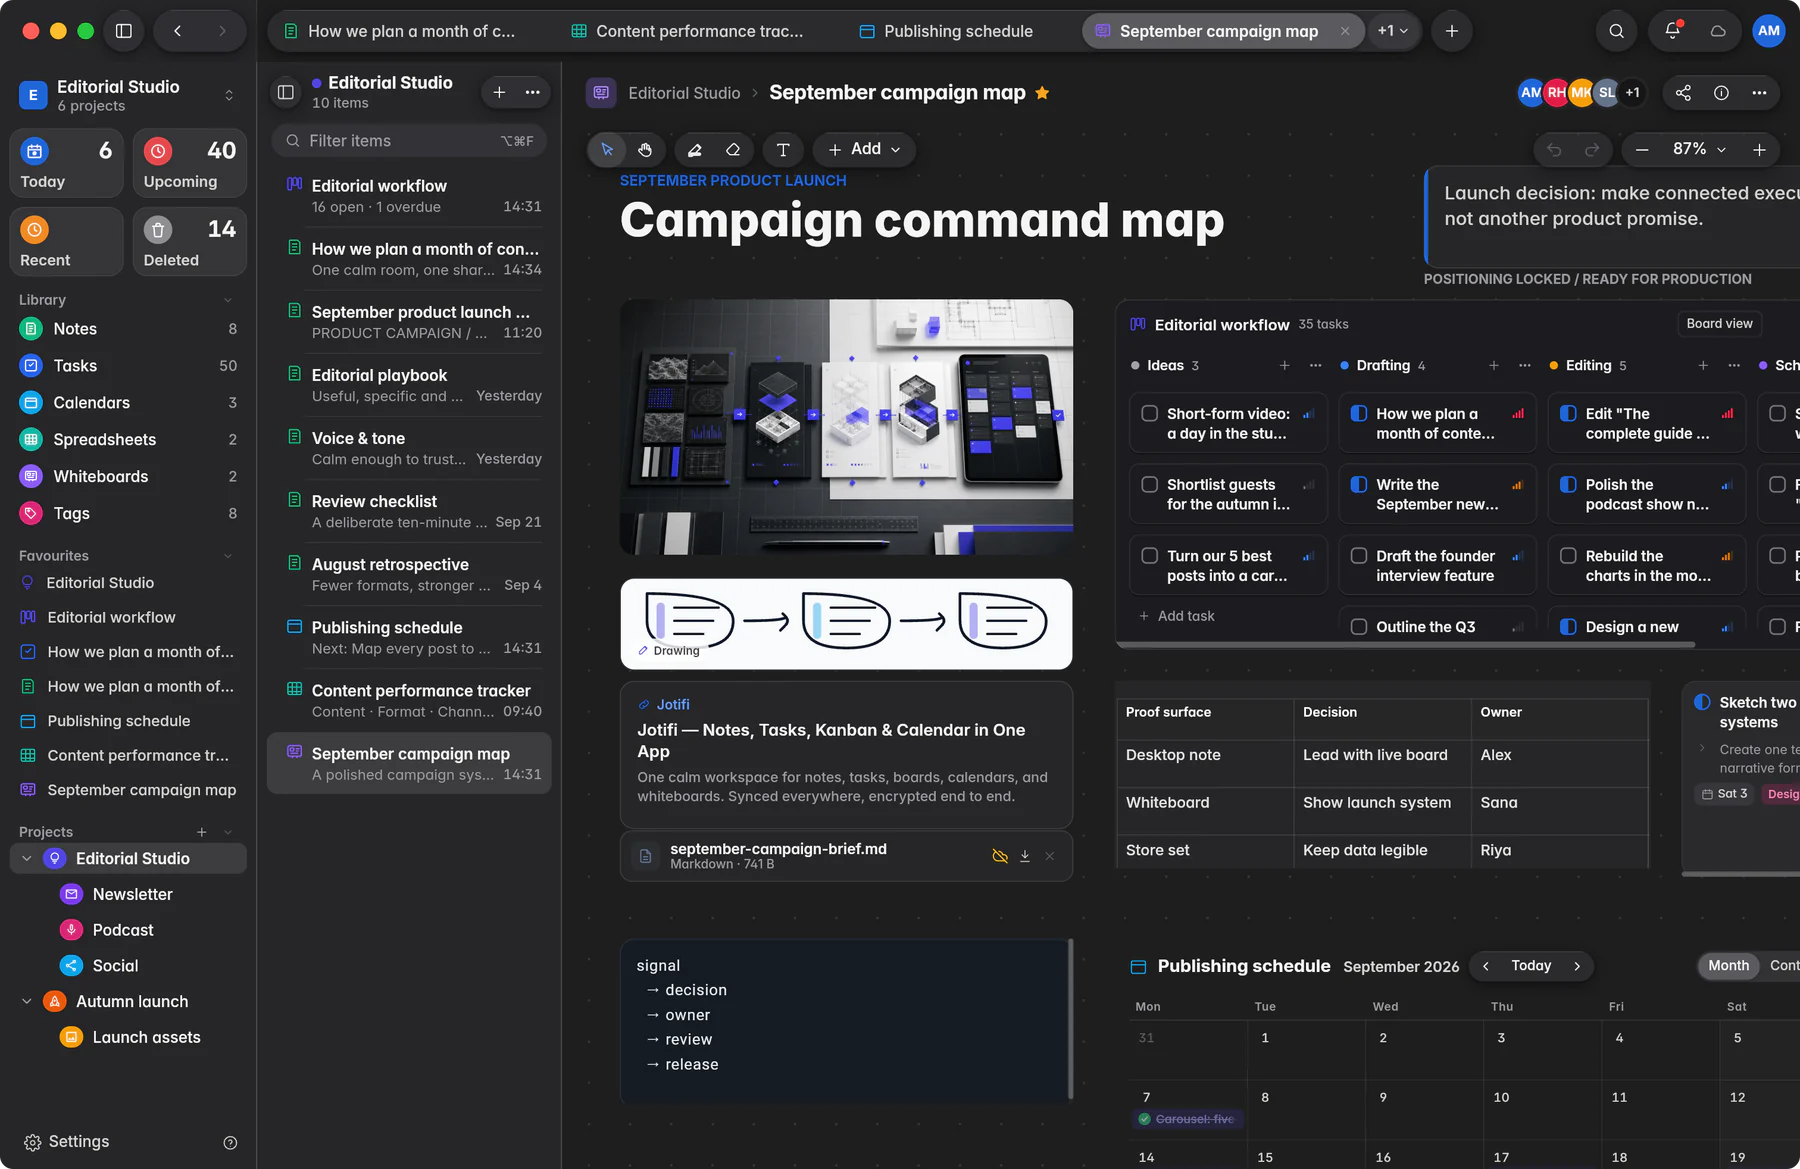Open the share icon in header
Image resolution: width=1800 pixels, height=1169 pixels.
point(1684,93)
